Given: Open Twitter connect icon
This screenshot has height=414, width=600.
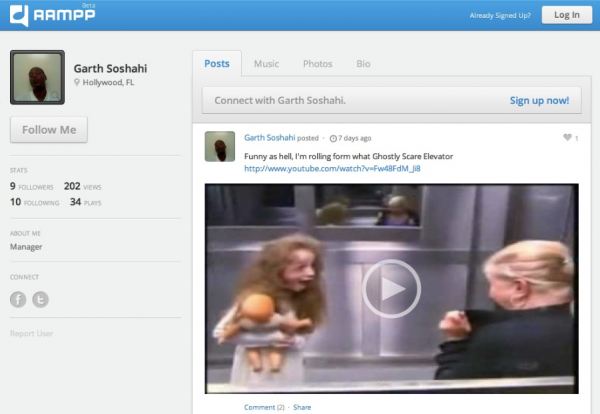Looking at the screenshot, I should [x=41, y=300].
